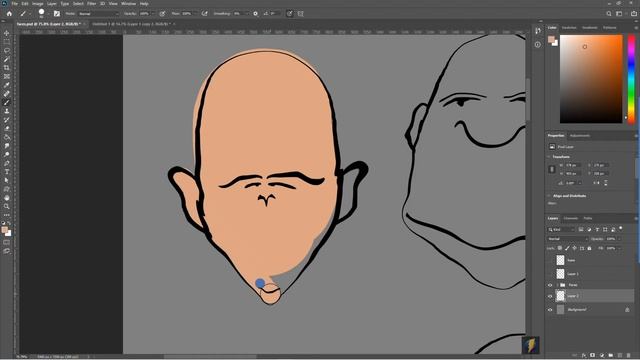
Task: Expand the Align and Distribute section
Action: [x=549, y=196]
